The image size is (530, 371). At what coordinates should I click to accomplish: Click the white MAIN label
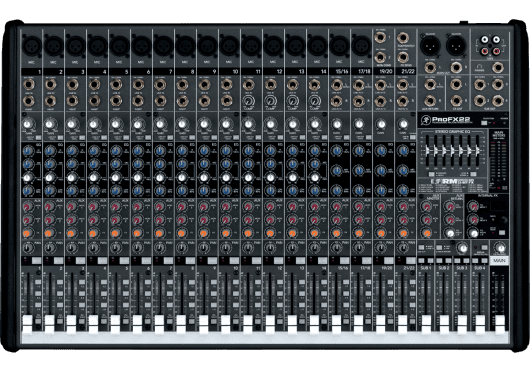click(499, 261)
